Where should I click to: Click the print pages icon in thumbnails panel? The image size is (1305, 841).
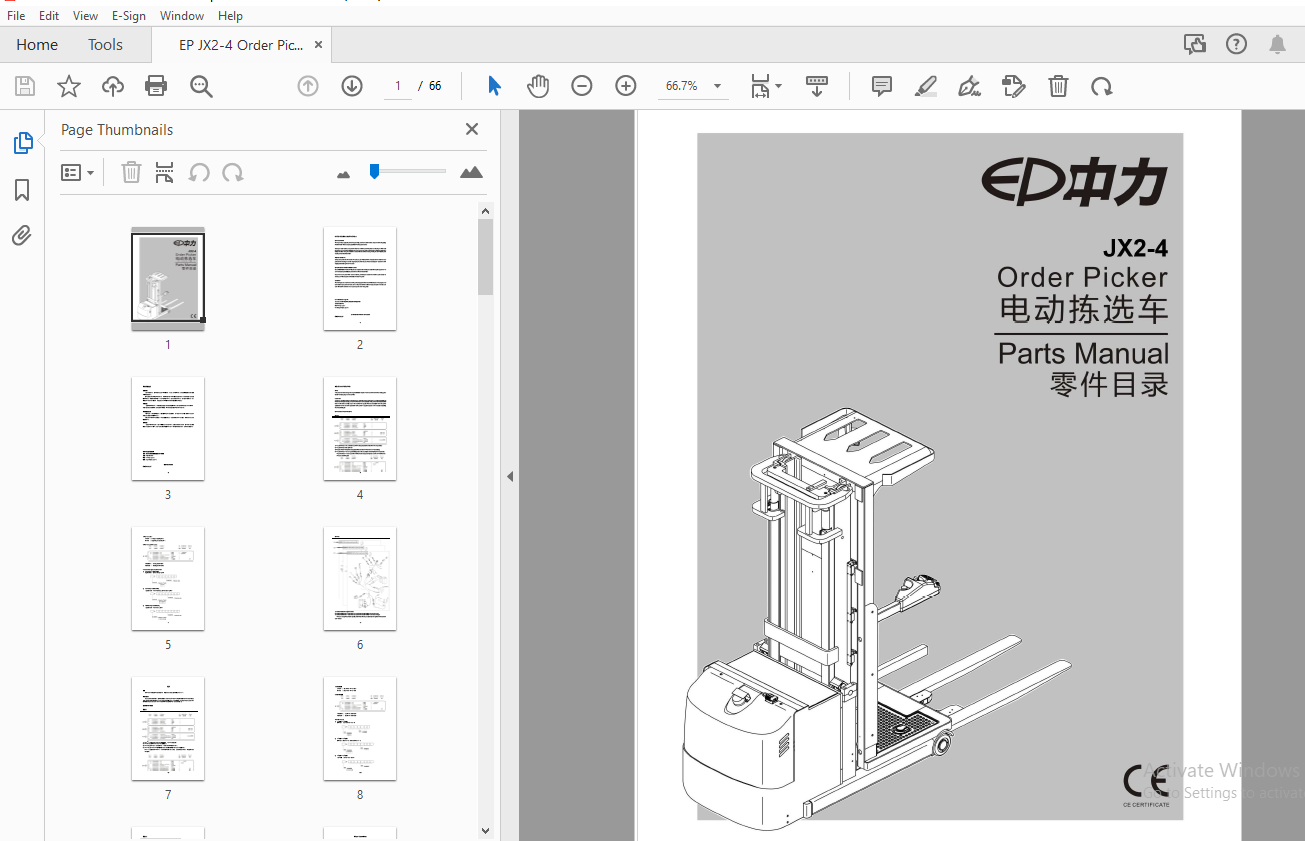(165, 173)
